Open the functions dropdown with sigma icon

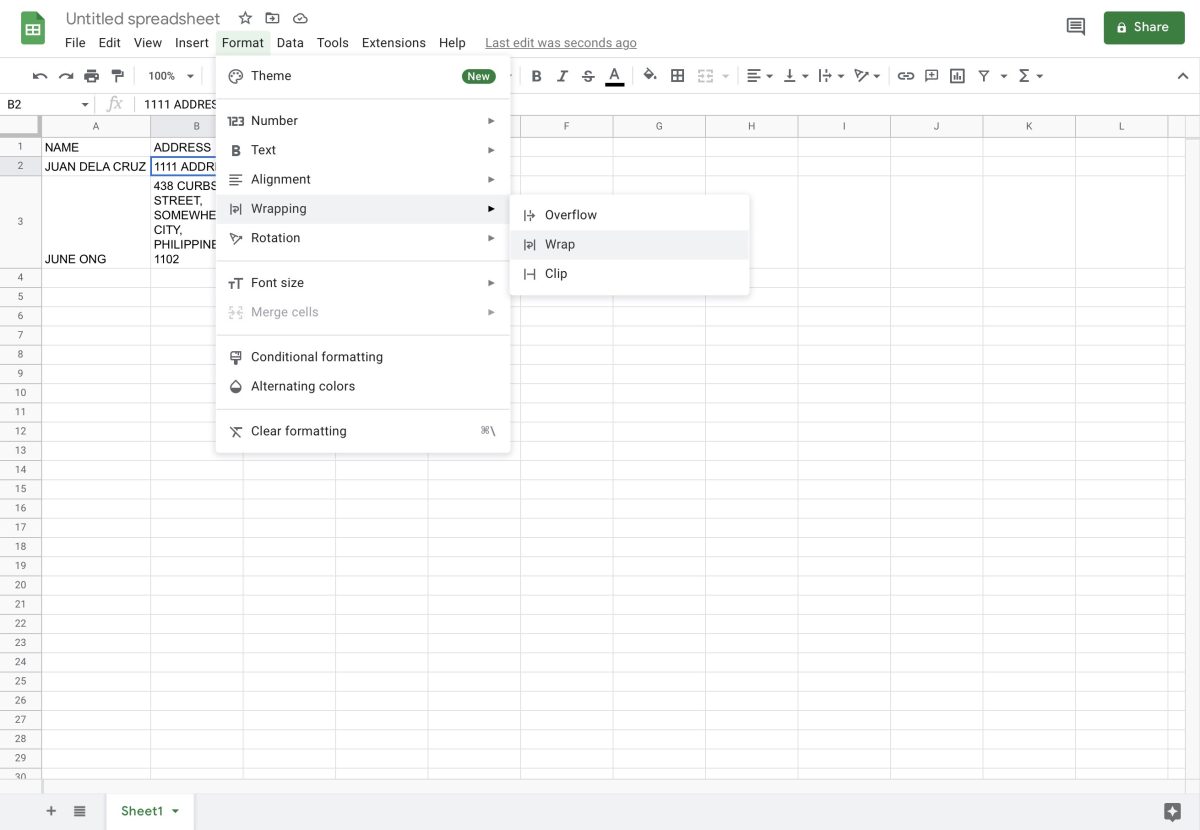1027,75
